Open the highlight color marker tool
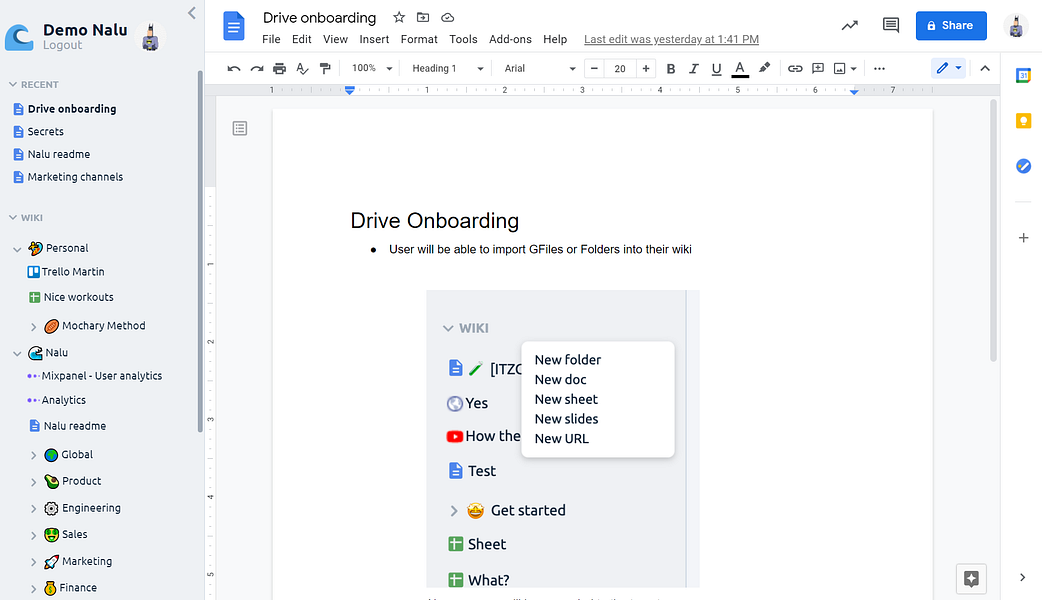This screenshot has width=1042, height=600. tap(764, 68)
